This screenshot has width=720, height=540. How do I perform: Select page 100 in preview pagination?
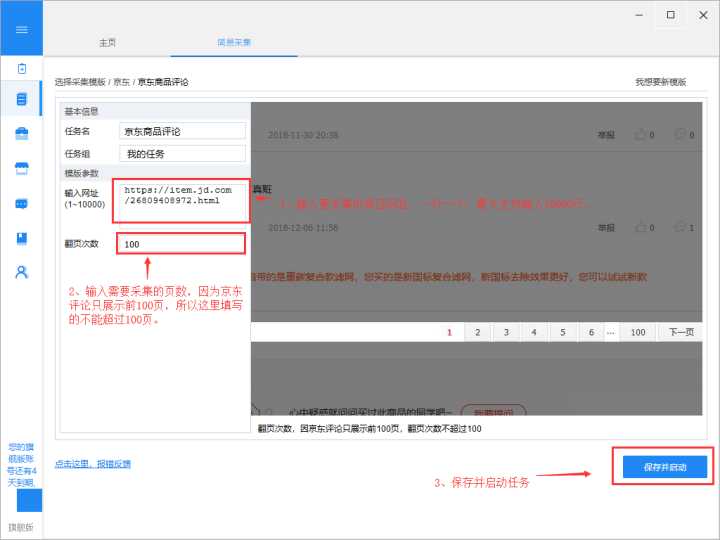(x=638, y=332)
